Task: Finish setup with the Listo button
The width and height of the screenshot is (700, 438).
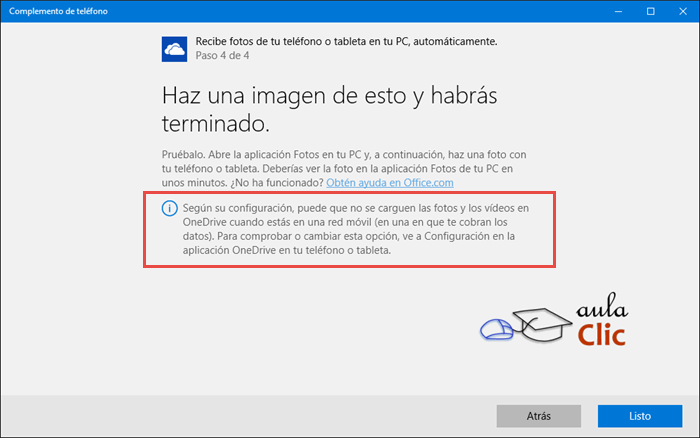Action: [640, 415]
